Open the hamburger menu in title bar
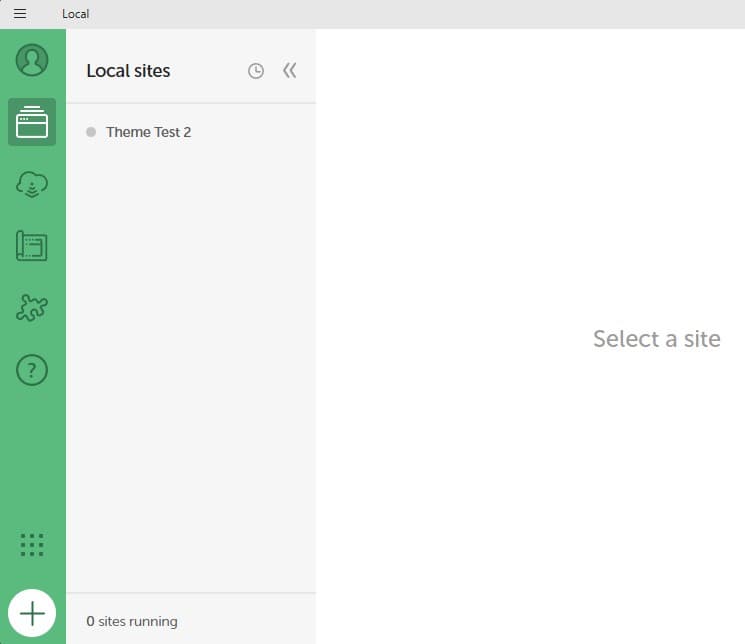The image size is (745, 644). click(20, 14)
